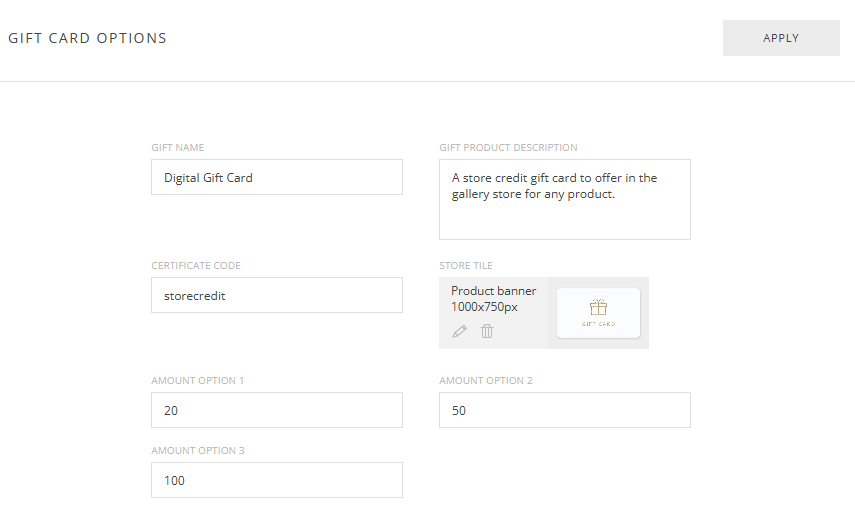Delete the store tile using trash icon
Image resolution: width=855 pixels, height=509 pixels.
pos(487,331)
